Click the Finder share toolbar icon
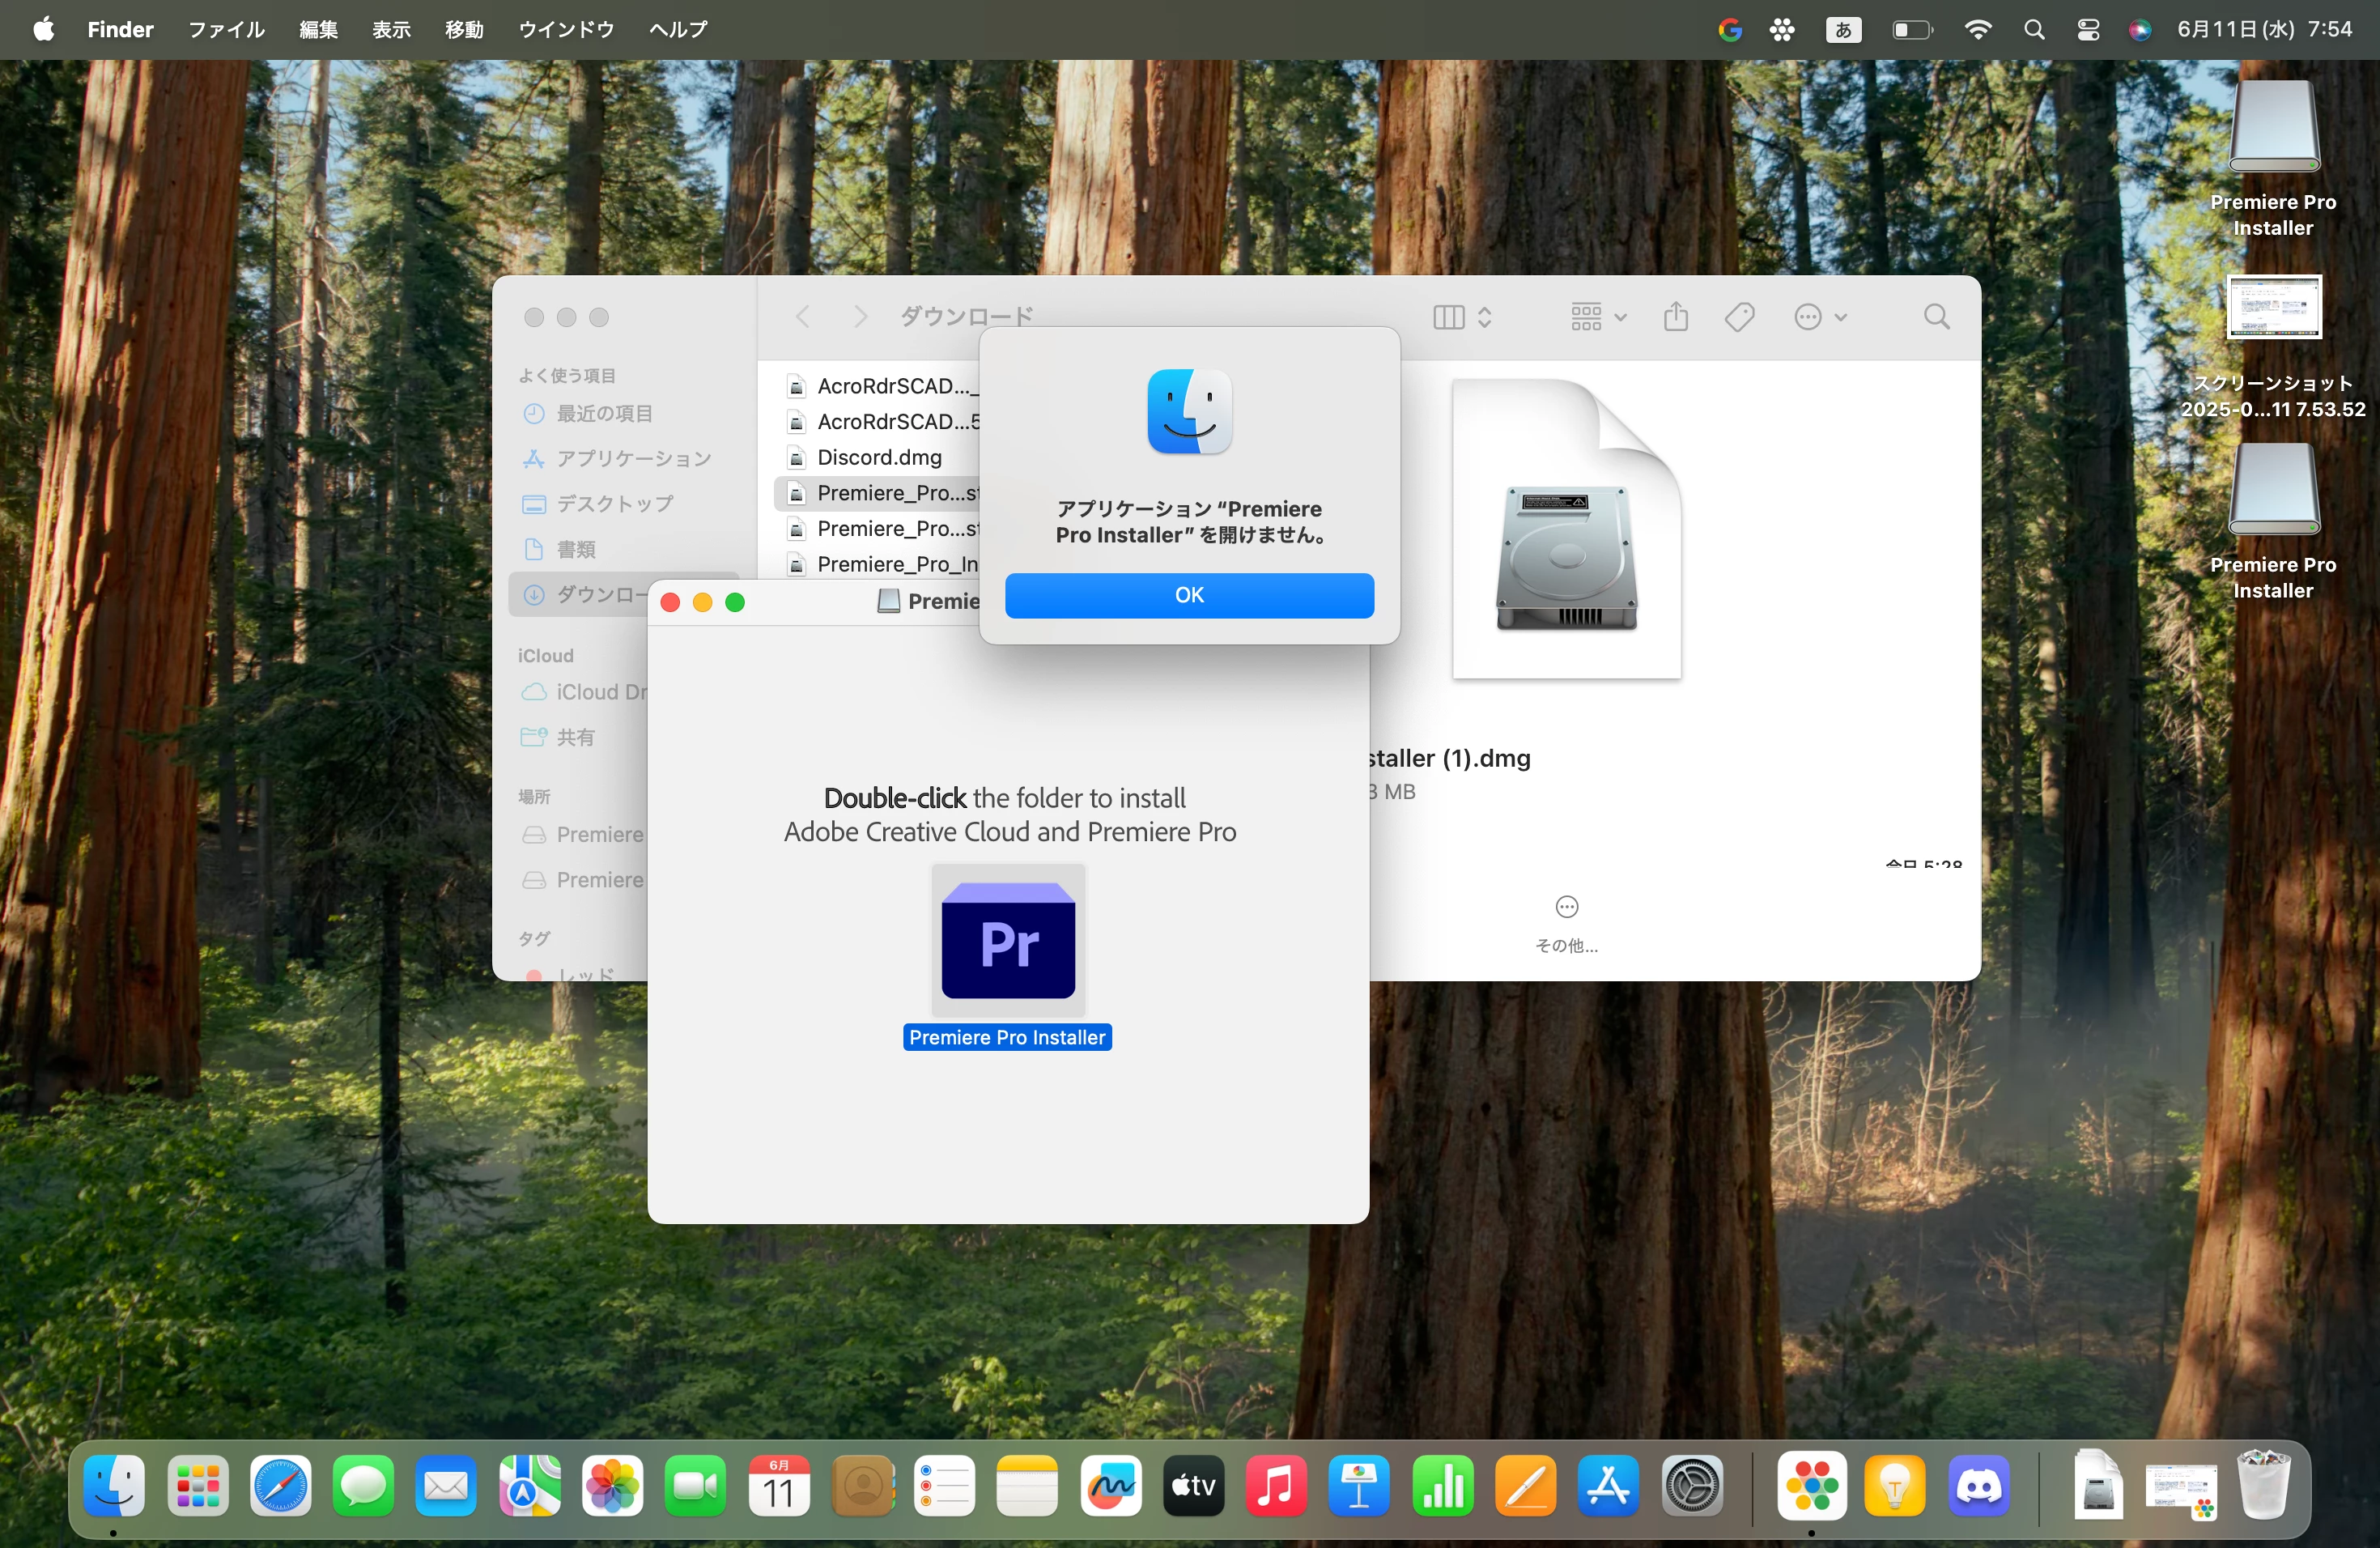The image size is (2380, 1548). 1676,317
